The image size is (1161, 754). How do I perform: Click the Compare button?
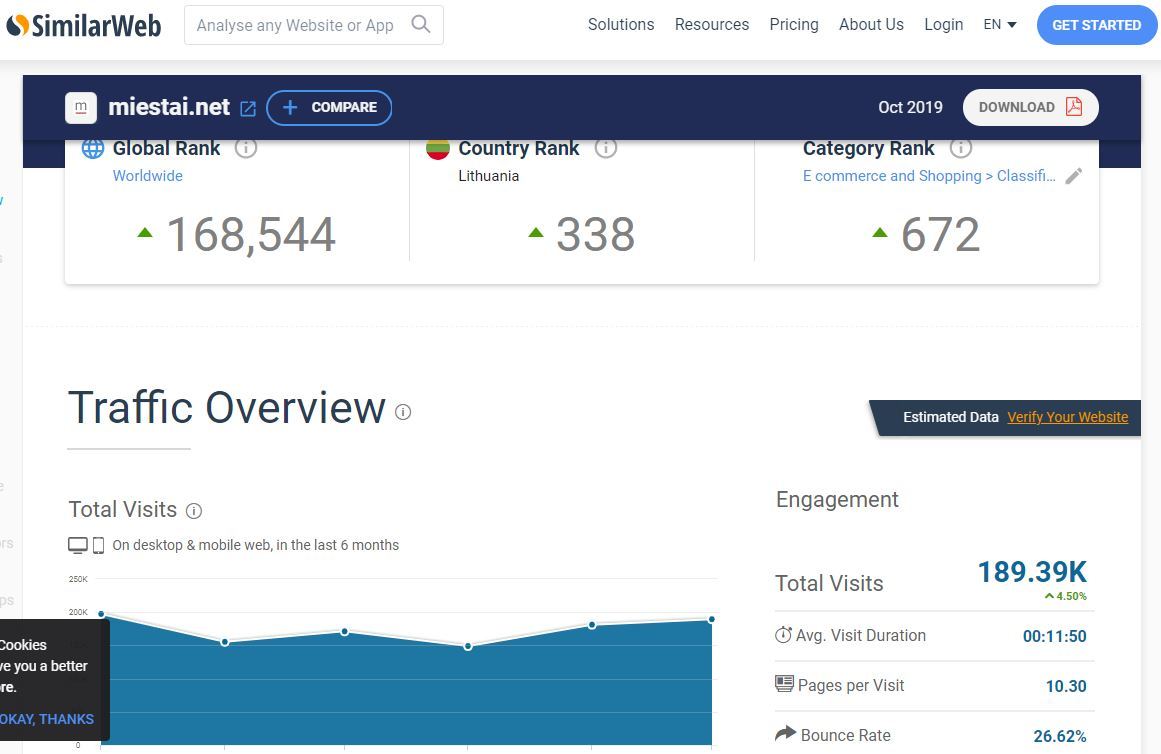point(329,108)
